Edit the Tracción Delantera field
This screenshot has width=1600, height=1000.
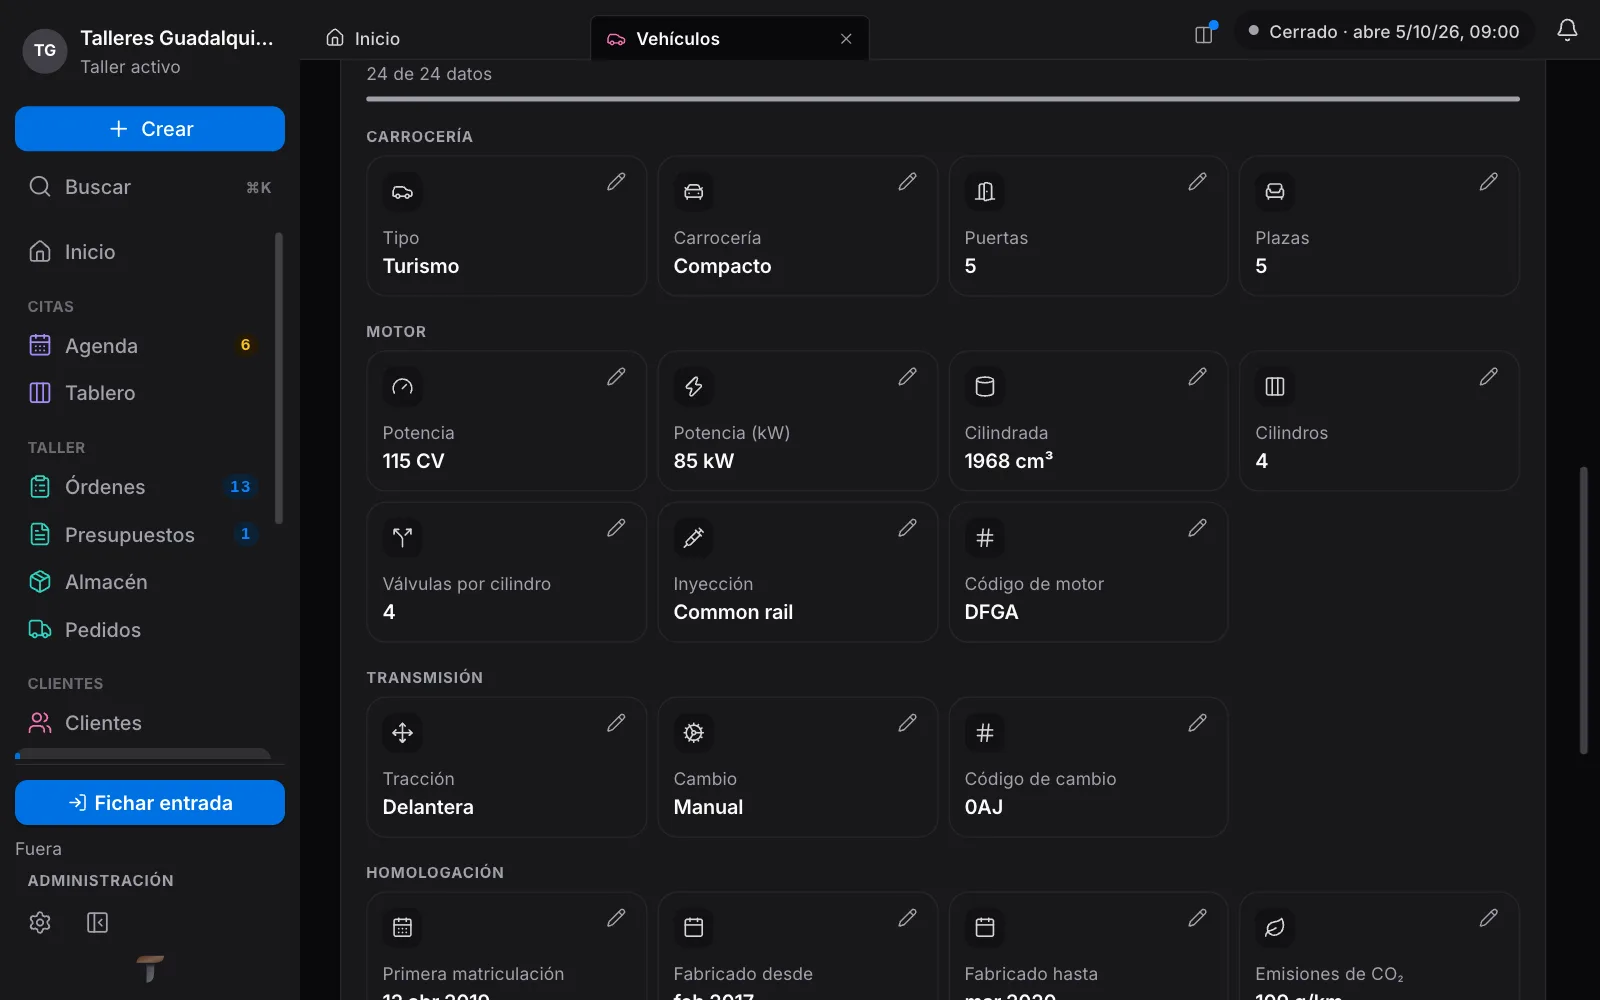pyautogui.click(x=616, y=723)
